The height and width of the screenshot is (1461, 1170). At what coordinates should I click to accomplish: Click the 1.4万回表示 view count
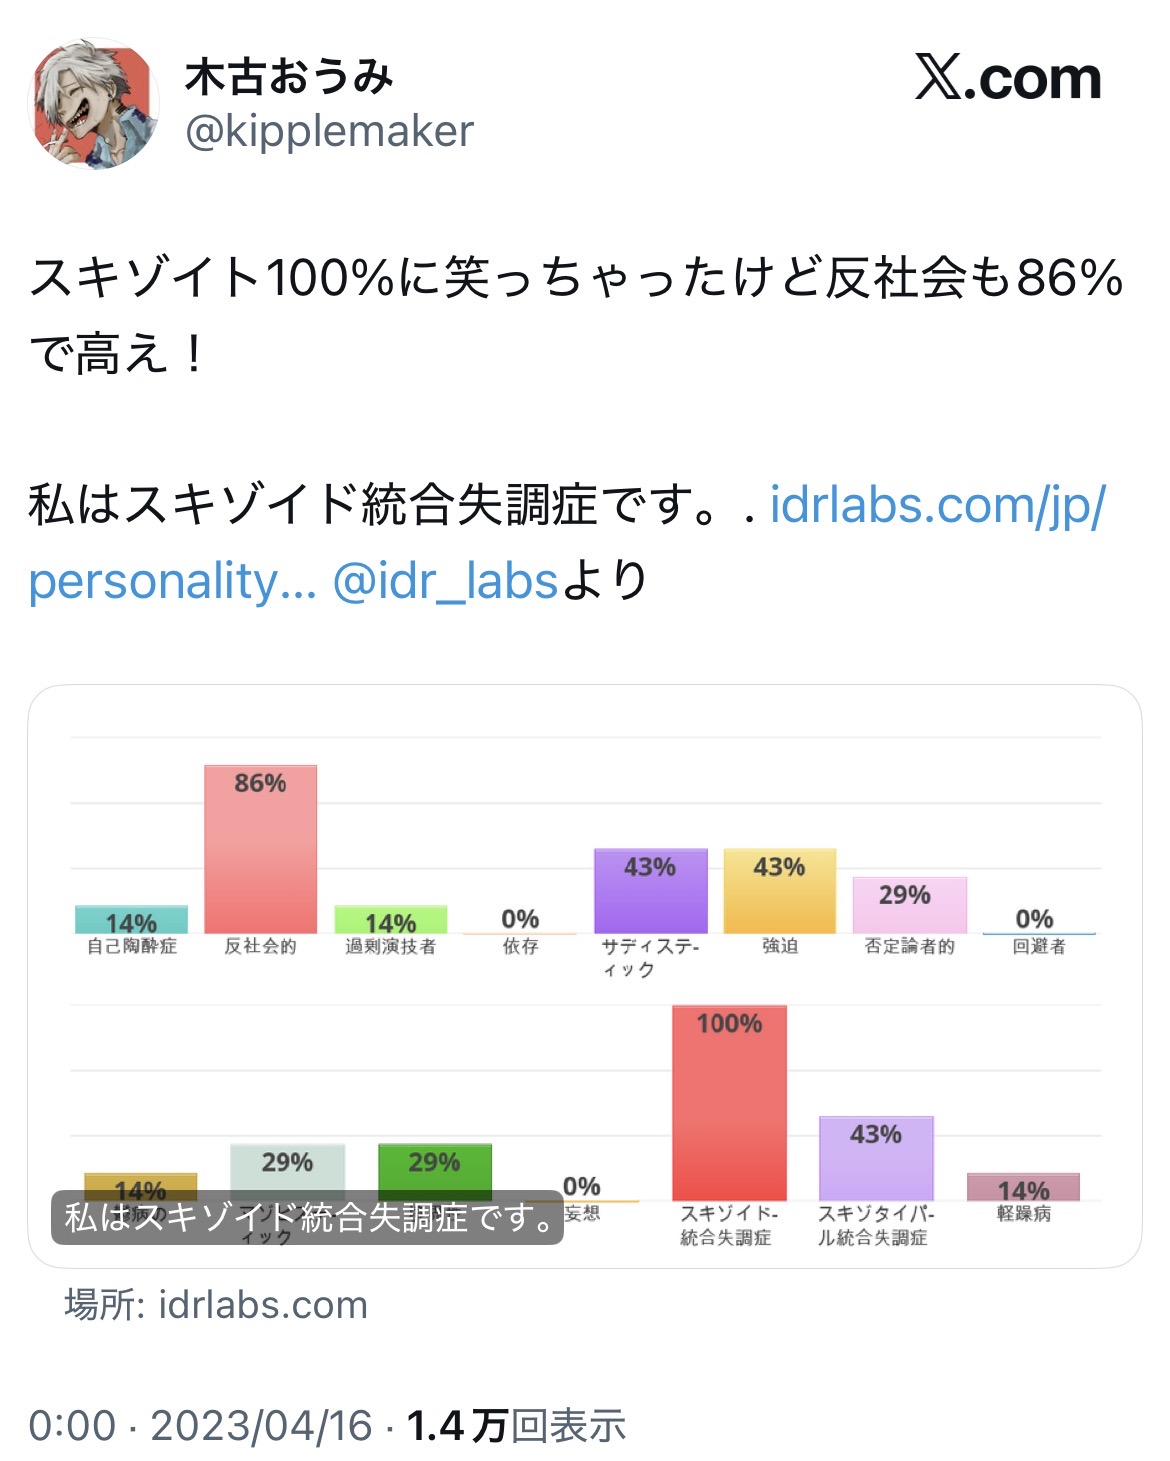516,1425
